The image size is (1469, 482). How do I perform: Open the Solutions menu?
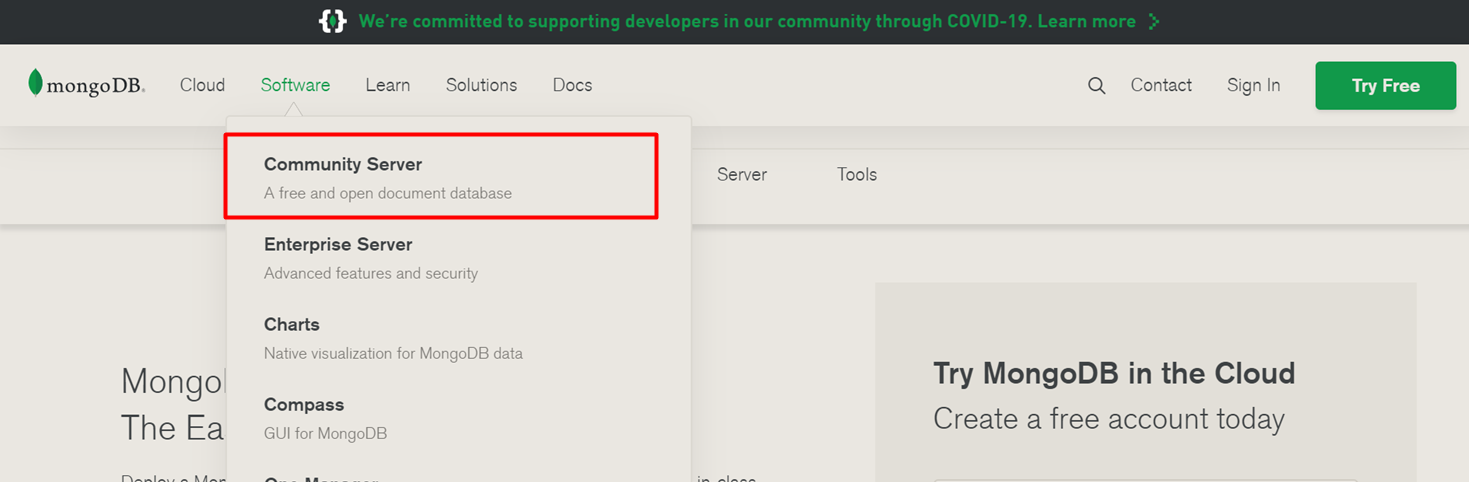(x=481, y=85)
